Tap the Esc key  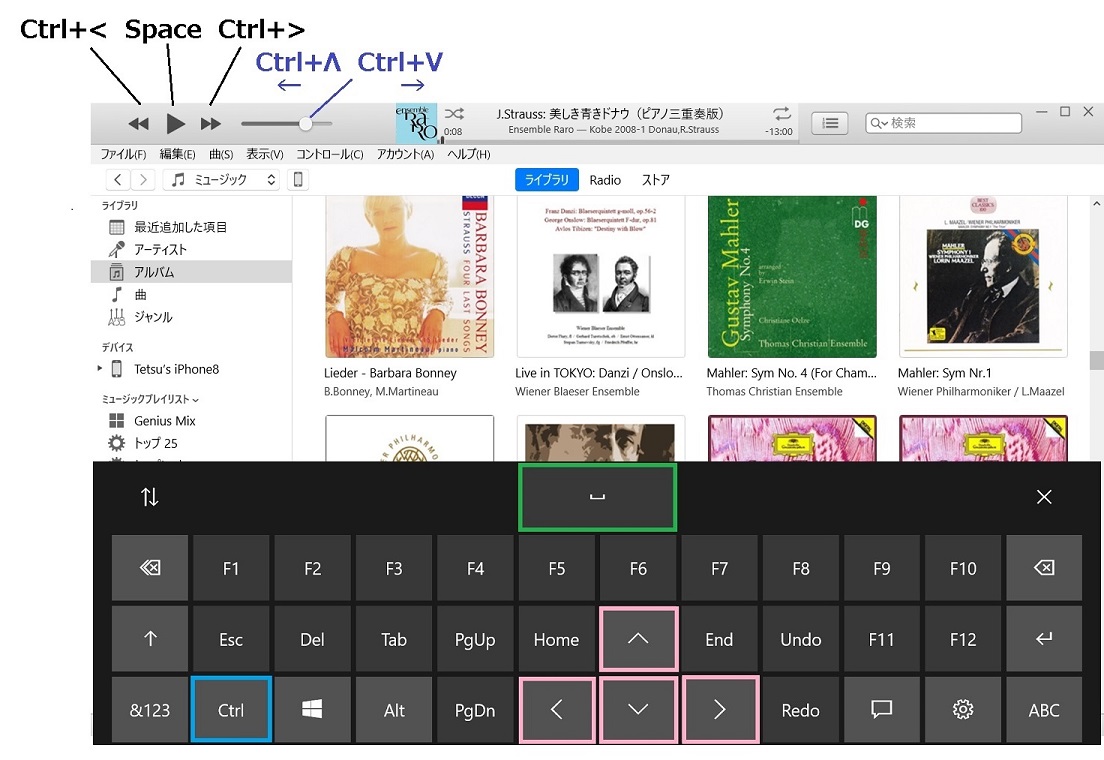(x=231, y=639)
